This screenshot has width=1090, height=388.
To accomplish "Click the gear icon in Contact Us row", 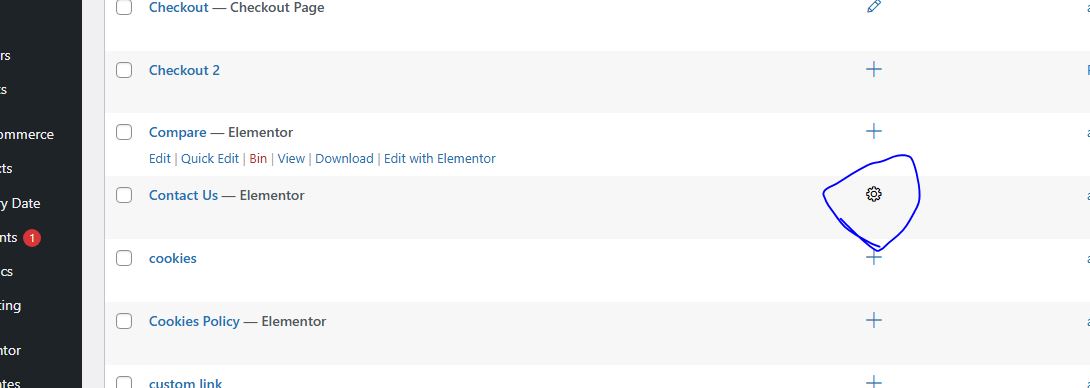I will tap(874, 194).
